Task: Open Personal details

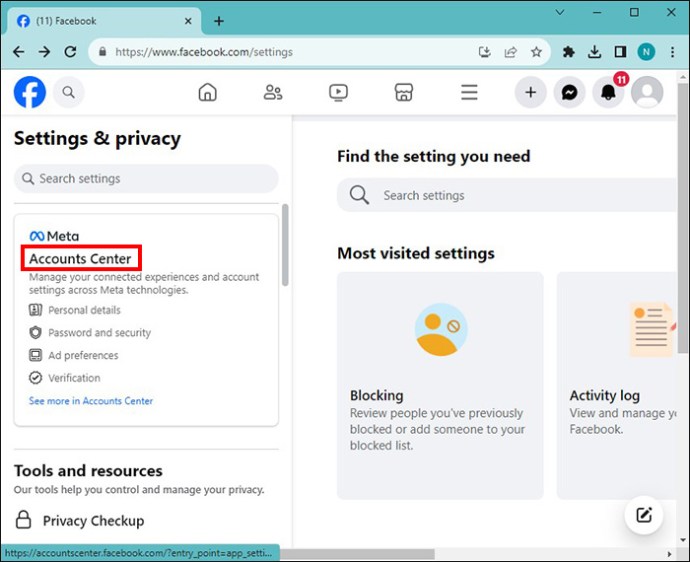Action: pos(75,310)
